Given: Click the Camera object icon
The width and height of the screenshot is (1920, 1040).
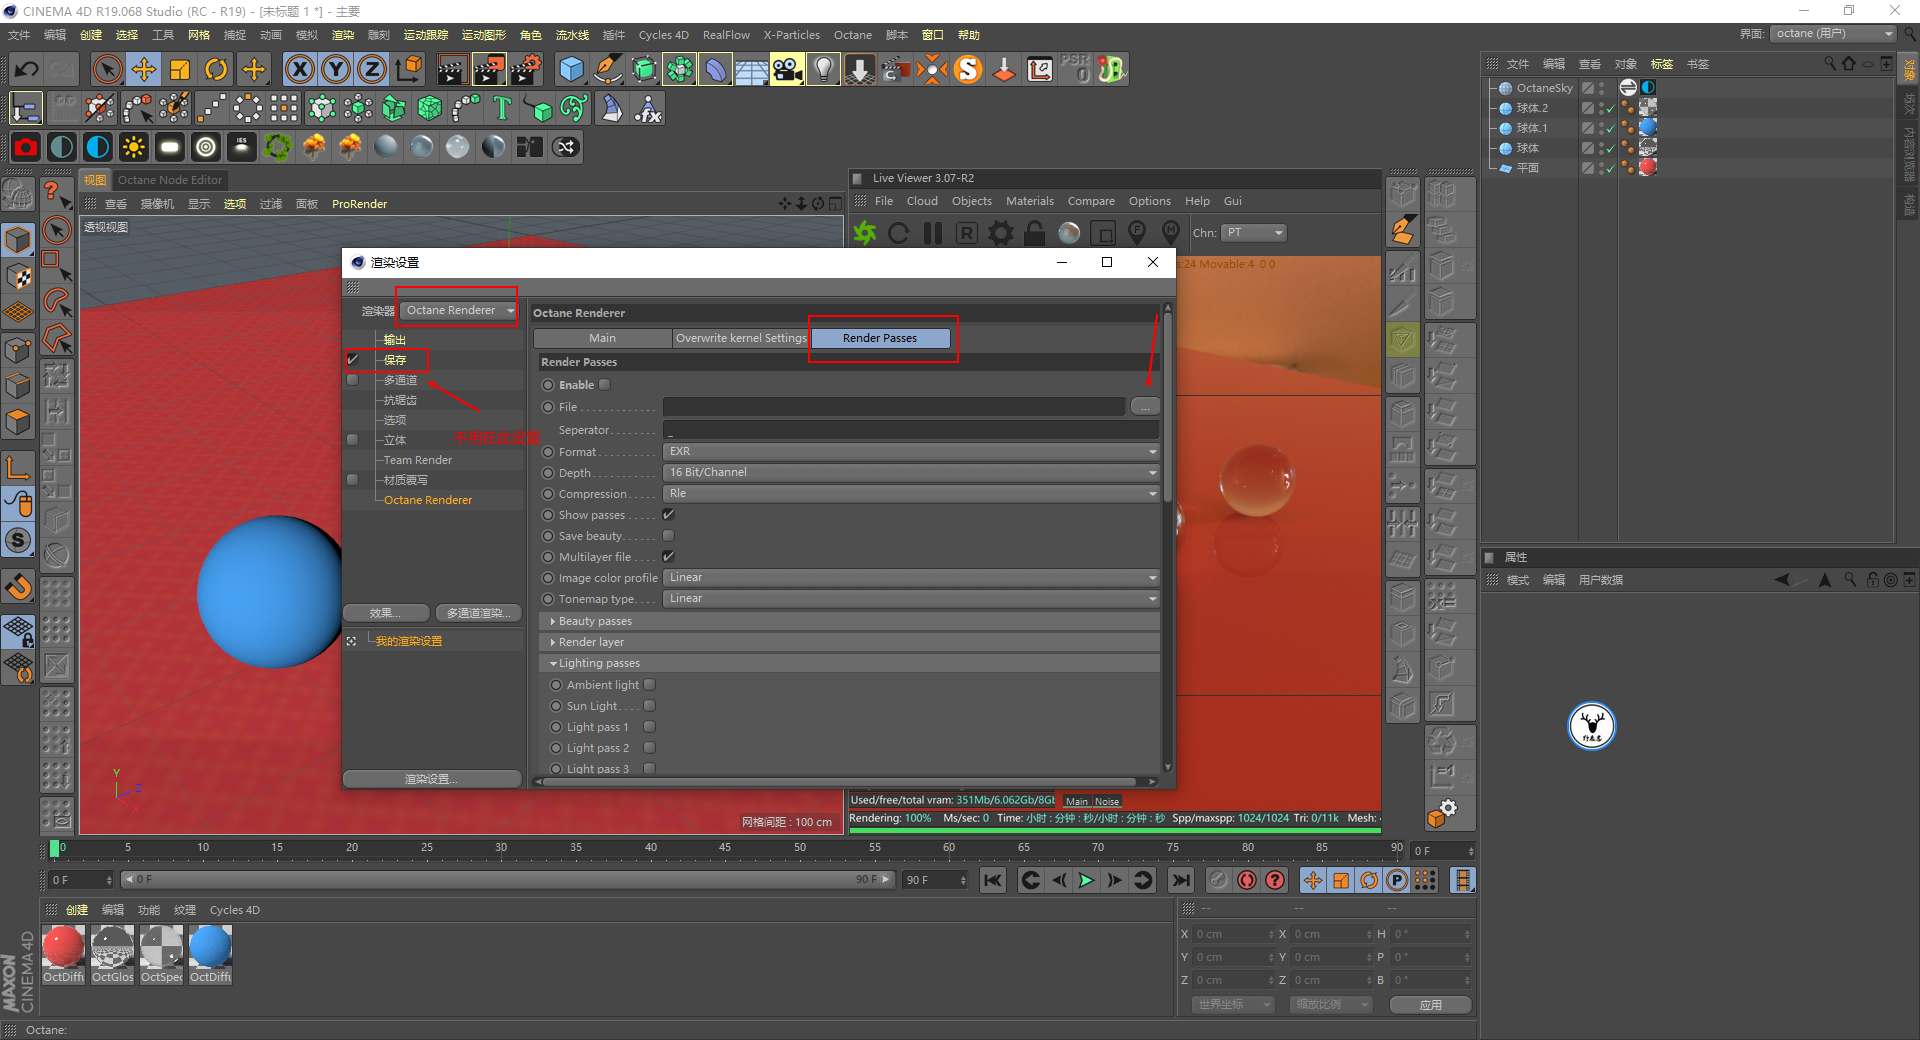Looking at the screenshot, I should pyautogui.click(x=787, y=69).
